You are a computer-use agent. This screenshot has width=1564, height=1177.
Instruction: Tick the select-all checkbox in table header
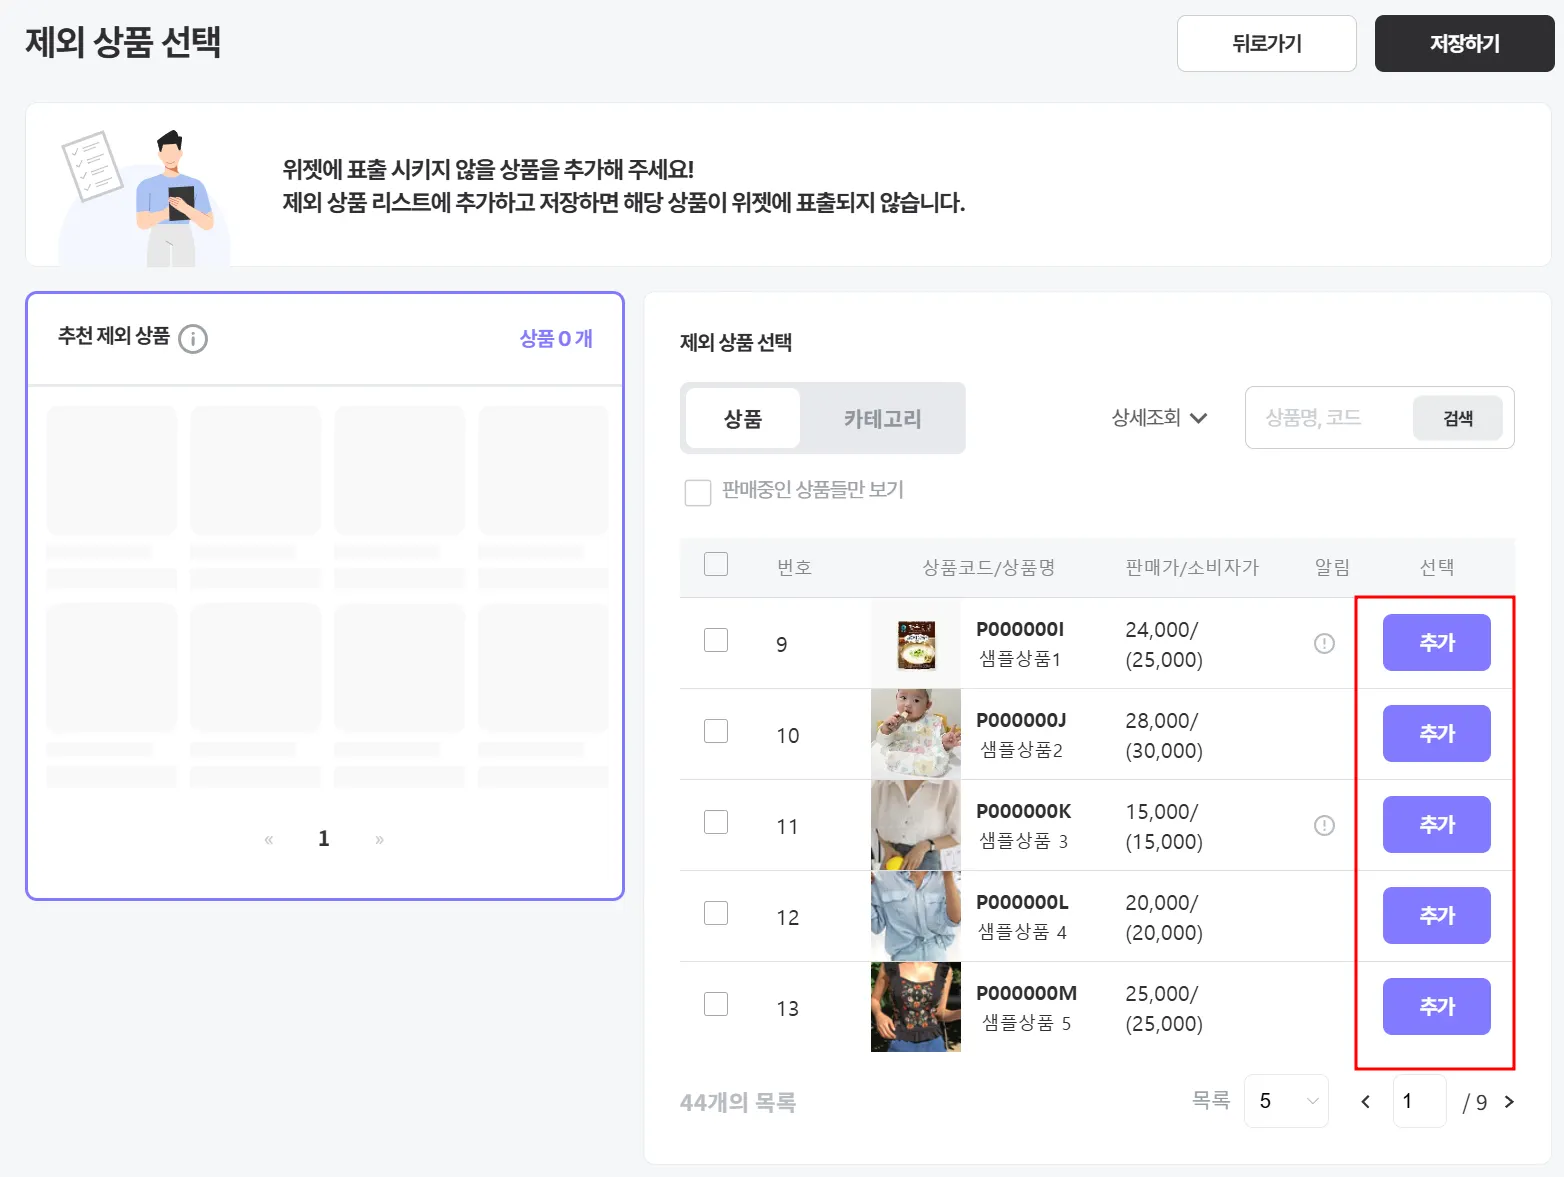tap(716, 564)
